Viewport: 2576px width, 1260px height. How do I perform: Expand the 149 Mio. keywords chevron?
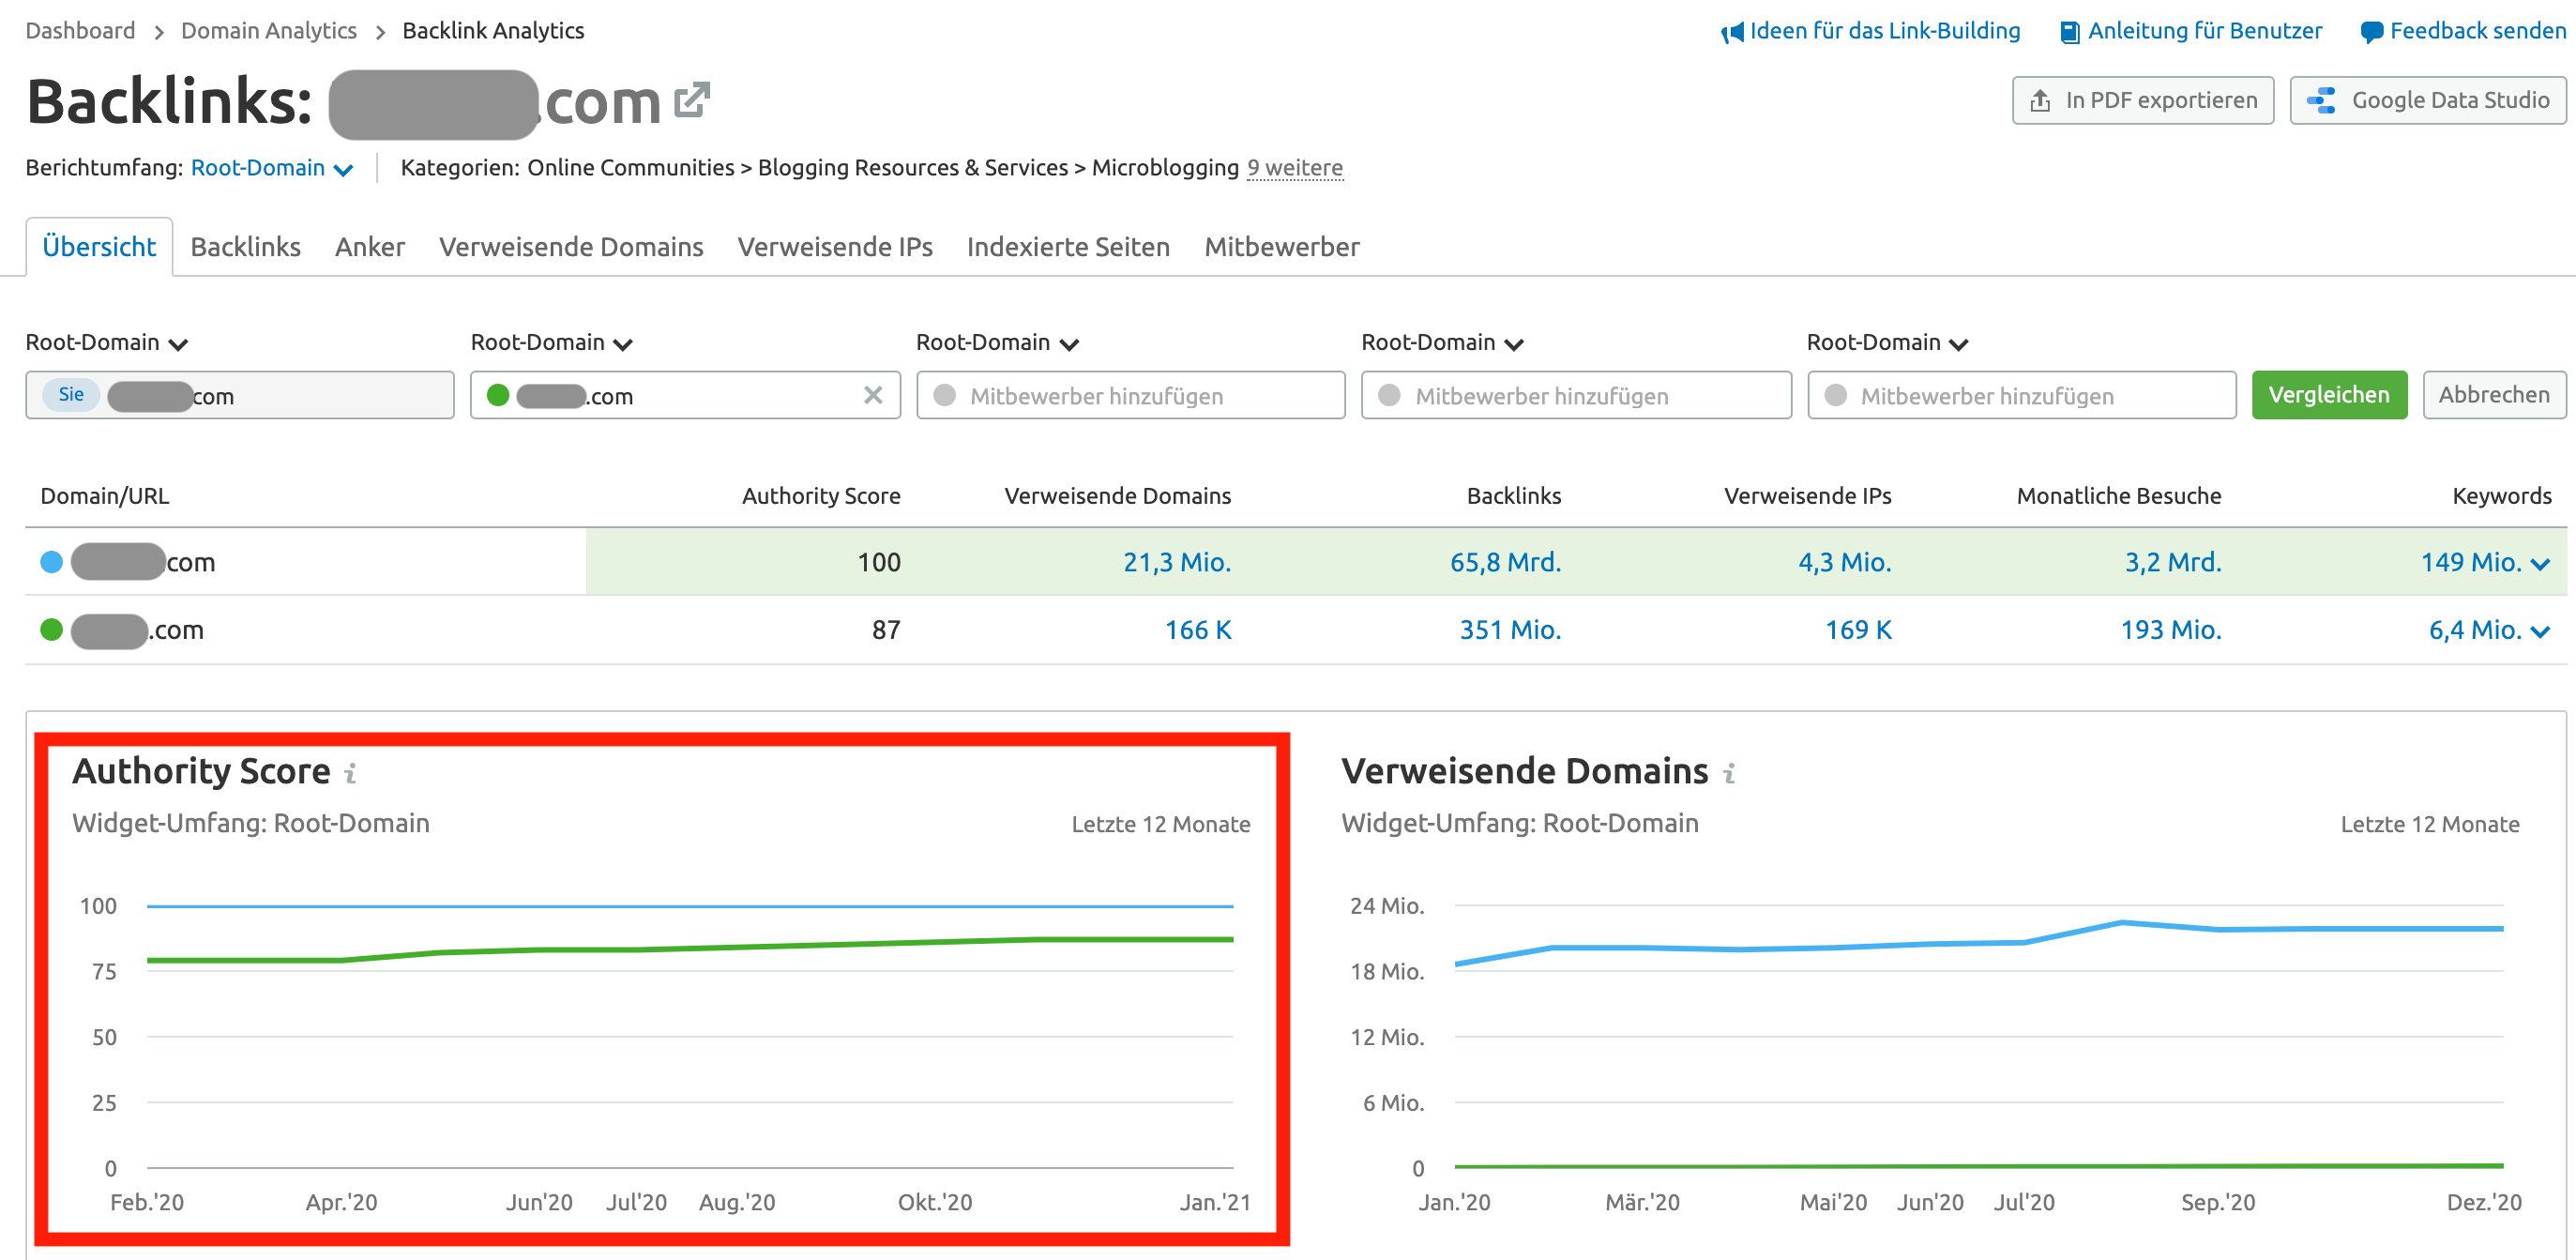pos(2540,564)
